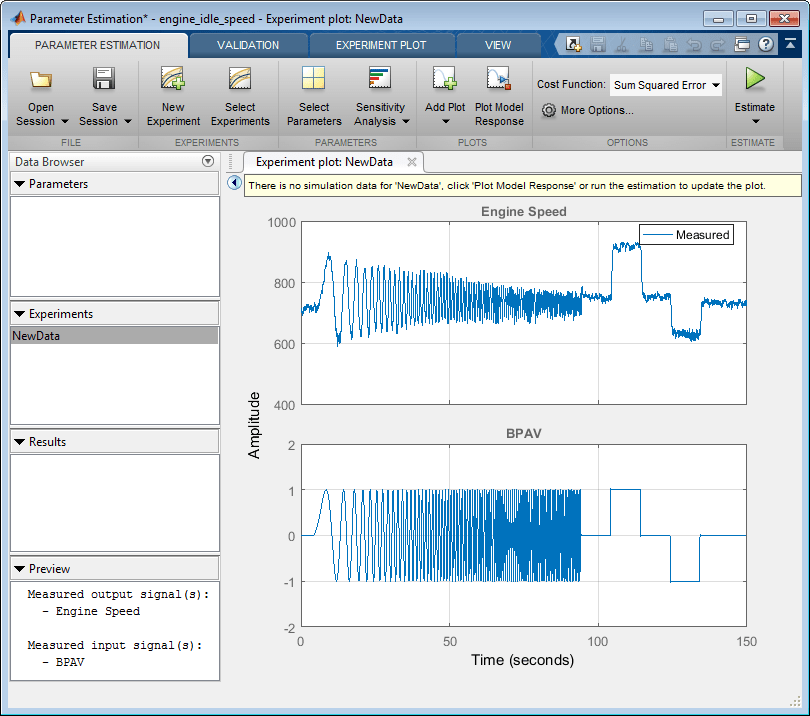Switch to the Experiment Plot ribbon tab

(380, 45)
